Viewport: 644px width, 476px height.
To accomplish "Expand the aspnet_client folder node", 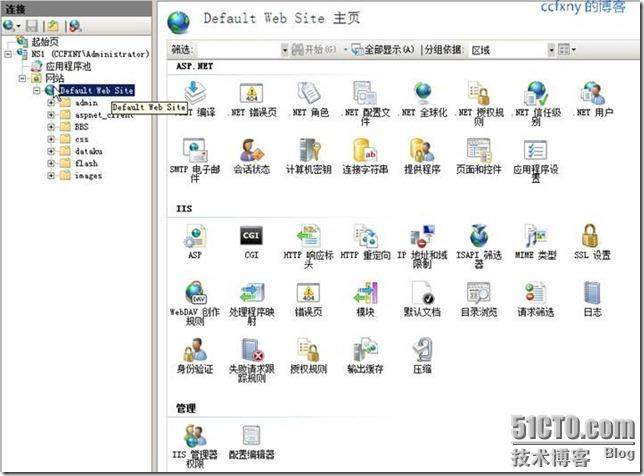I will click(x=51, y=115).
